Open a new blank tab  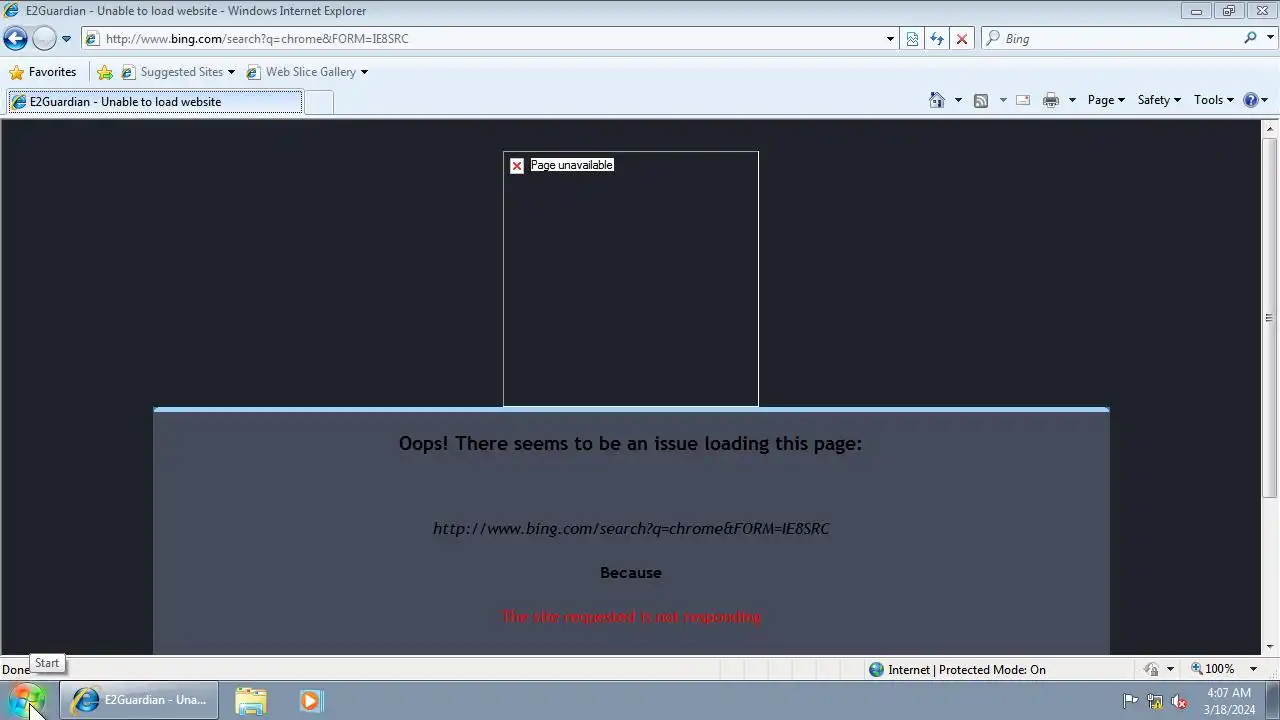(318, 102)
